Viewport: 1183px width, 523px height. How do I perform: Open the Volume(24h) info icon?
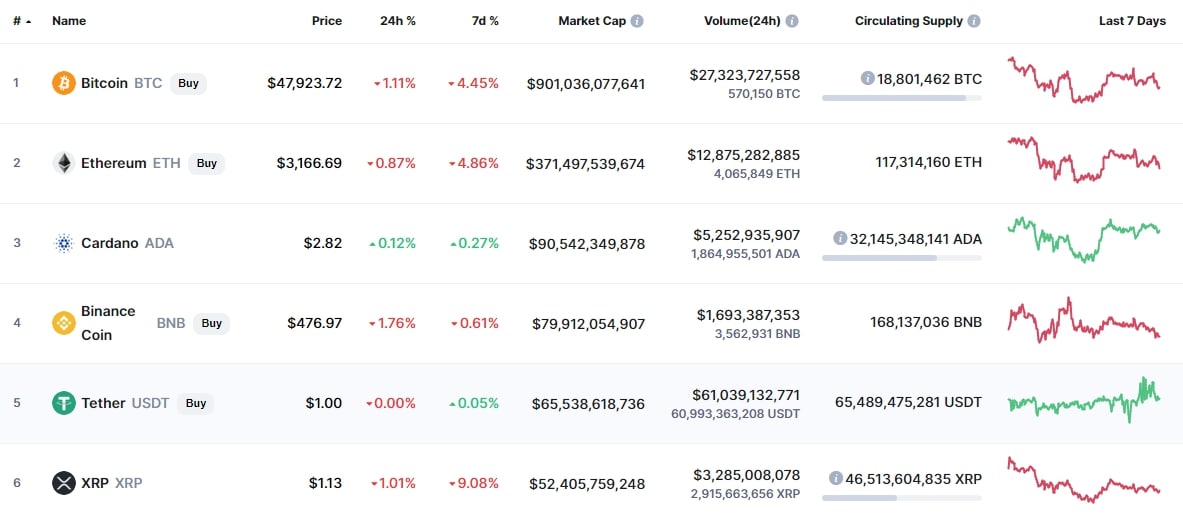[791, 21]
